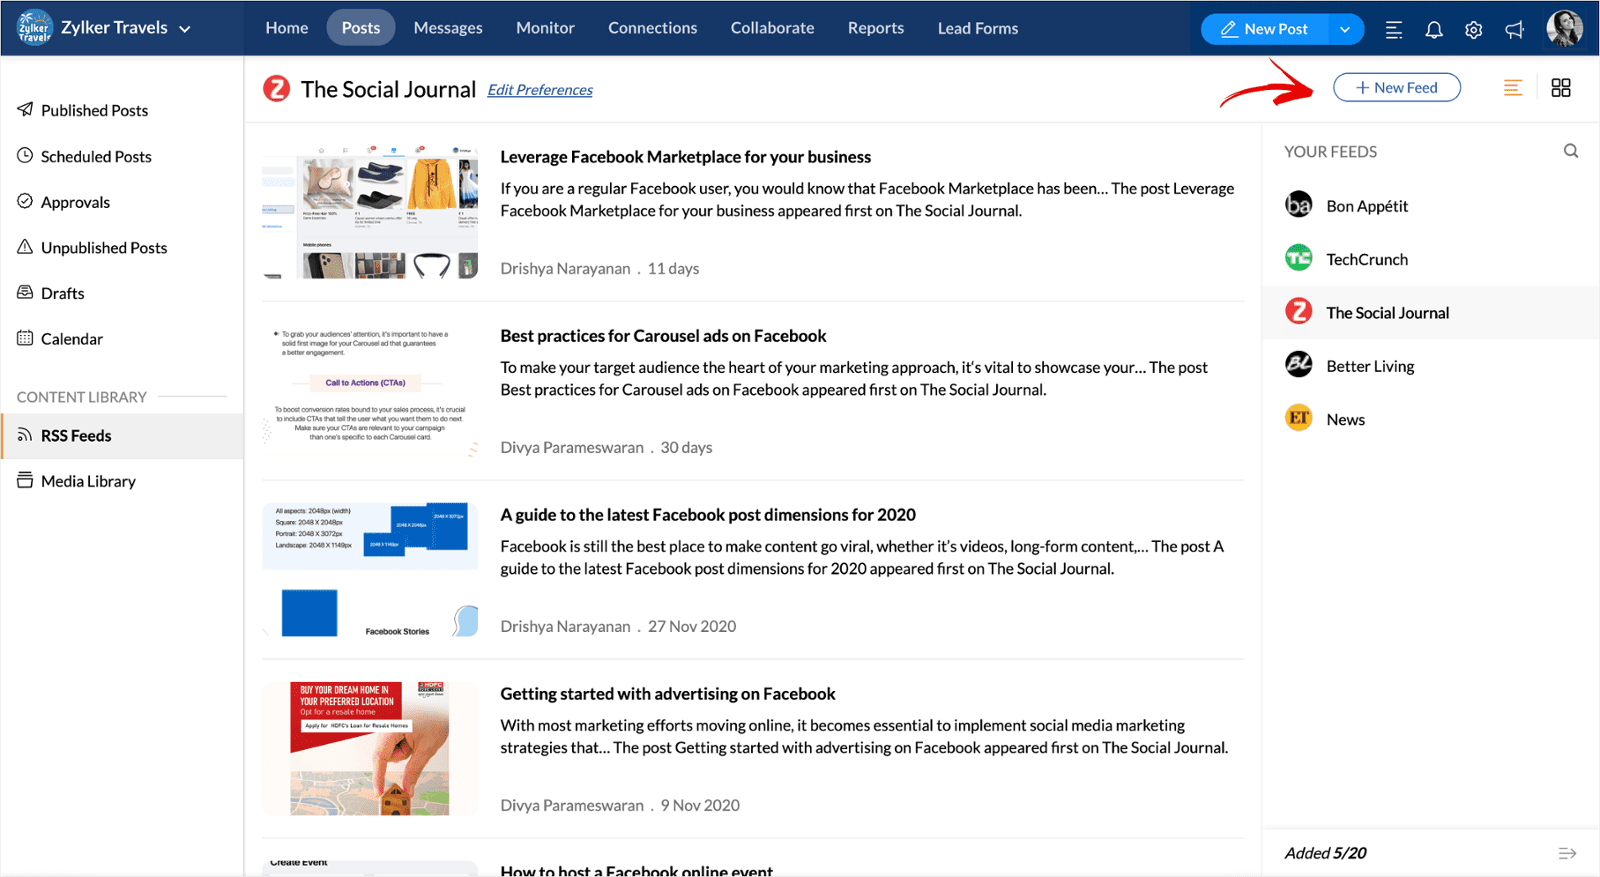Open the Zylker Travels brand dropdown

click(125, 28)
